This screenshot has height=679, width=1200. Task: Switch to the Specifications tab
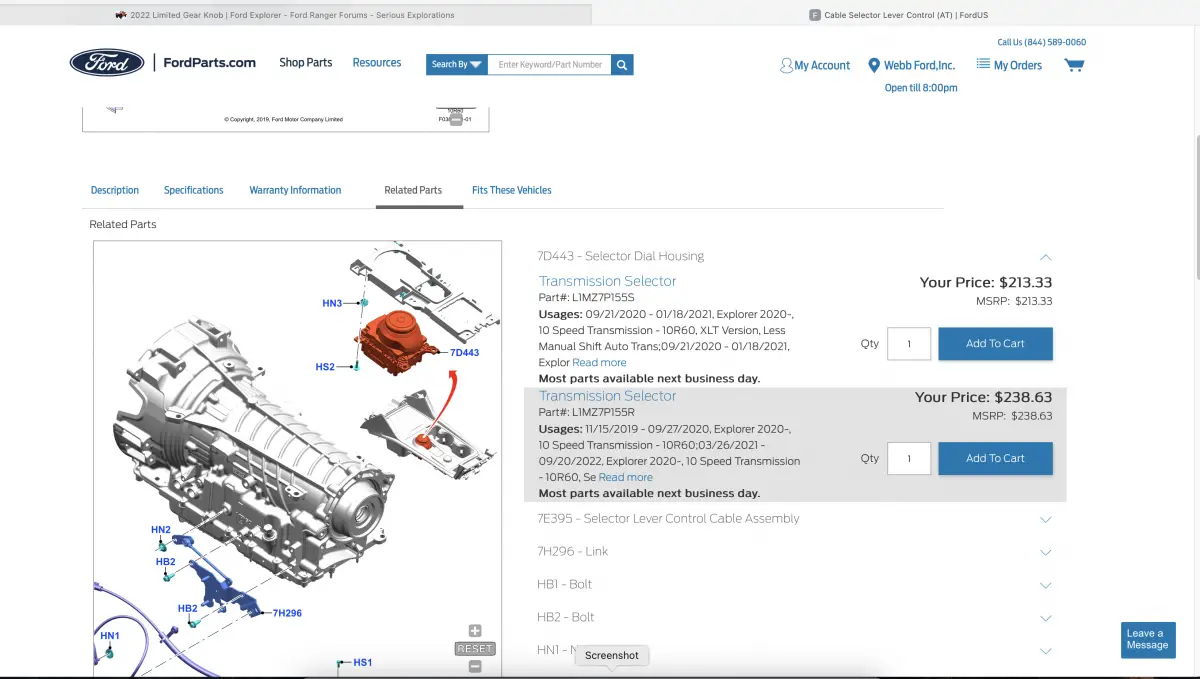point(194,190)
